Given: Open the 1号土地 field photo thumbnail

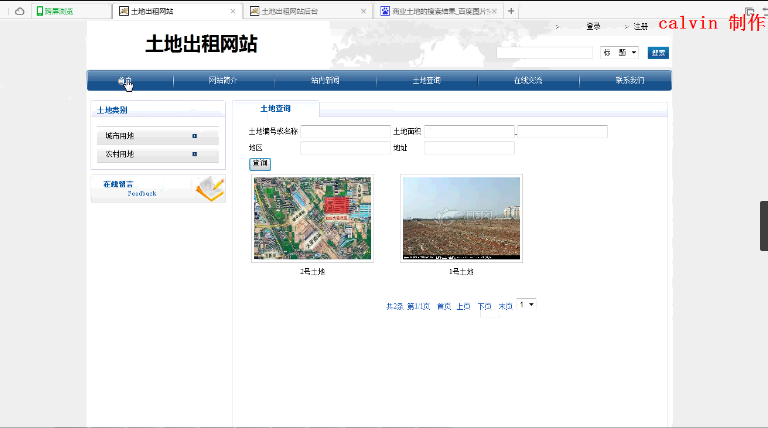Looking at the screenshot, I should tap(461, 218).
